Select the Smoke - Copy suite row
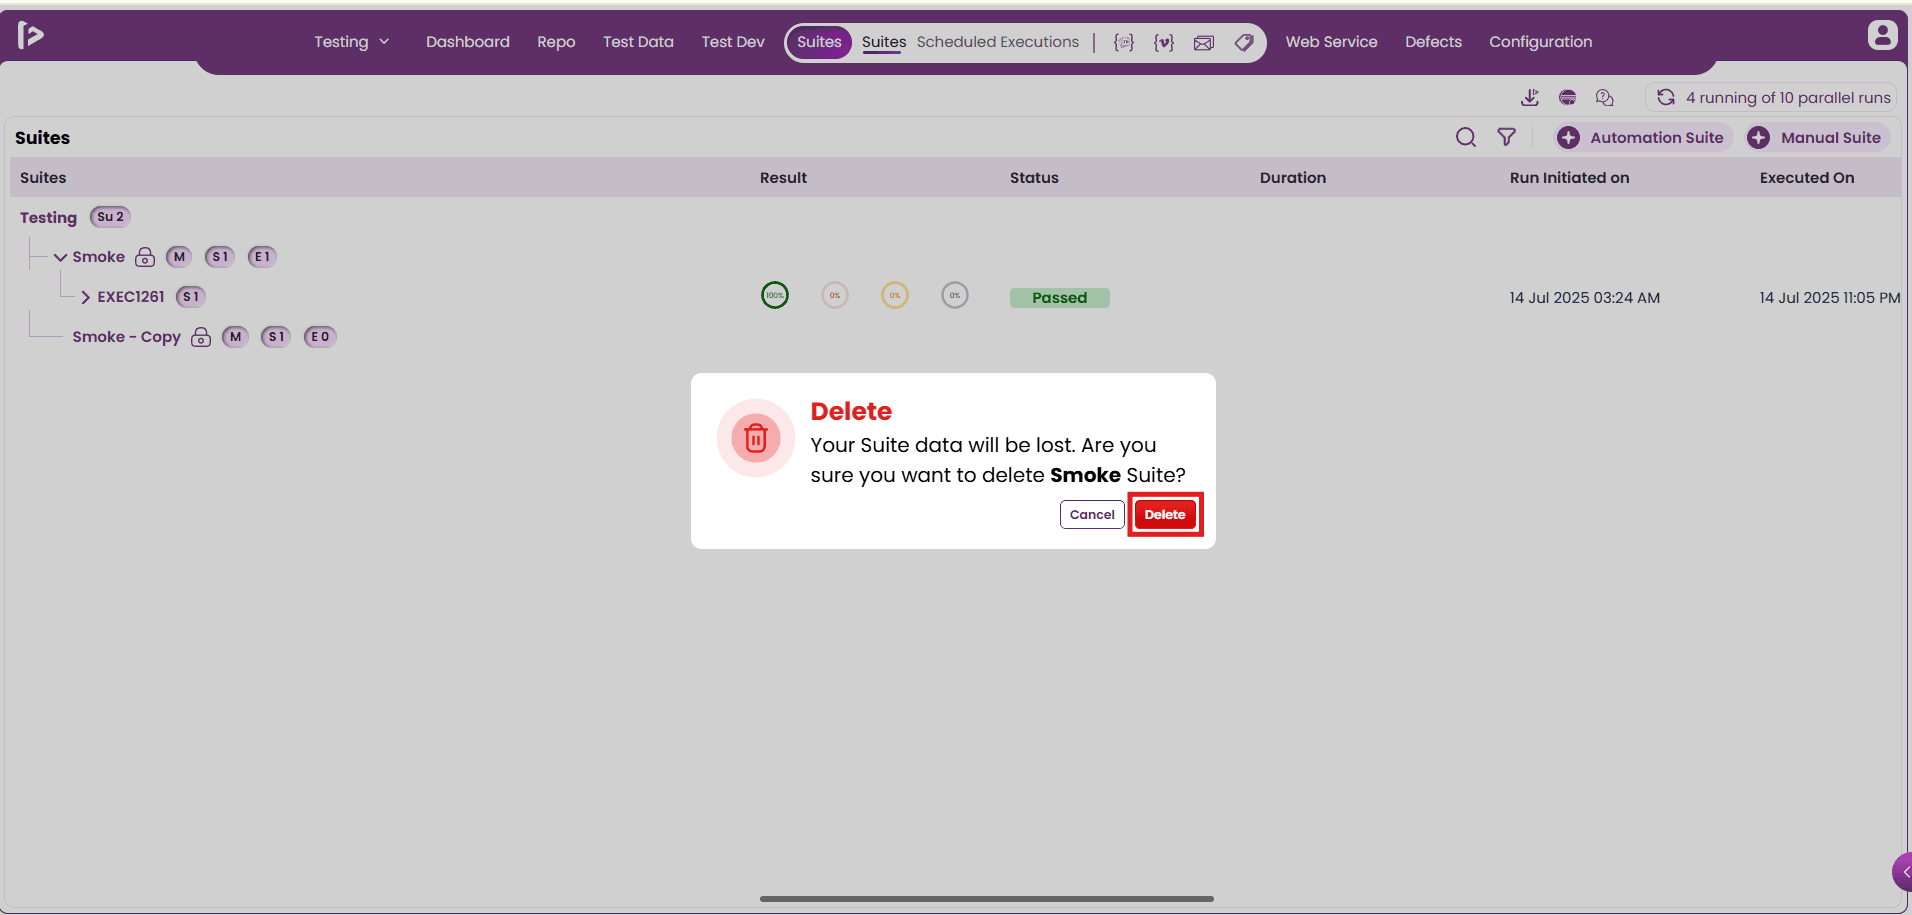 pyautogui.click(x=126, y=337)
